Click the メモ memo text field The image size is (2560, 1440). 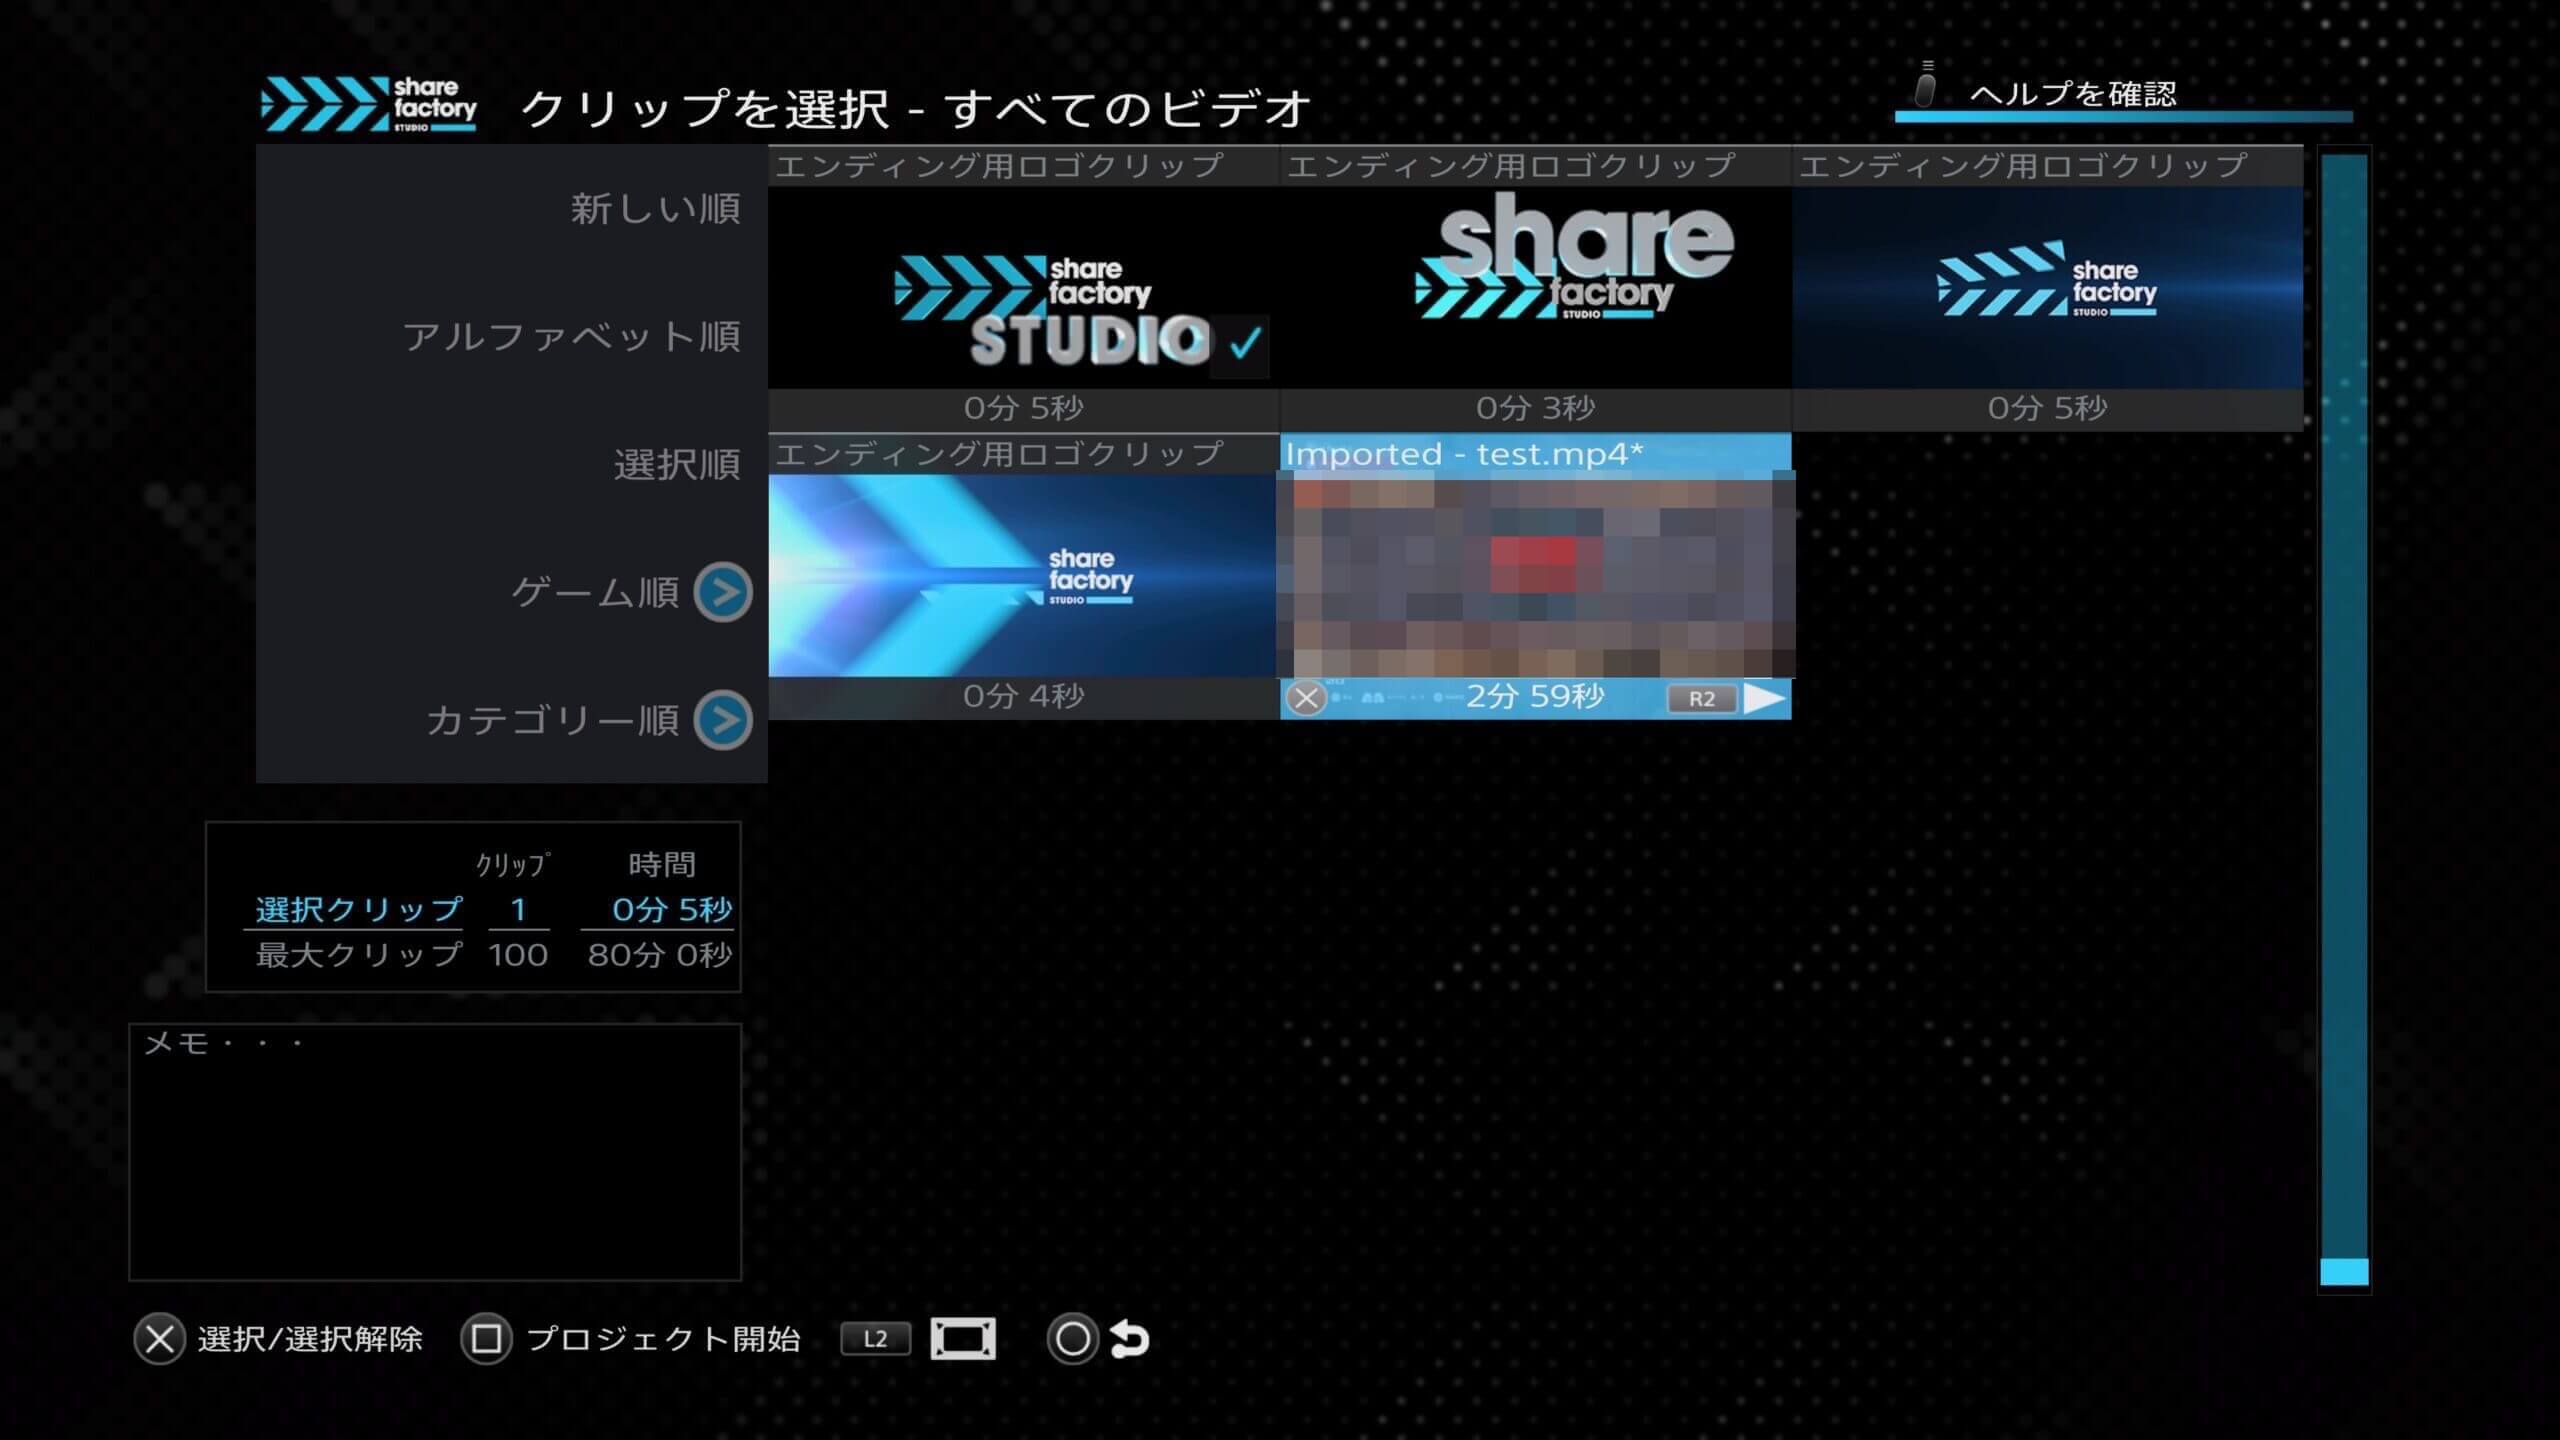click(435, 1151)
